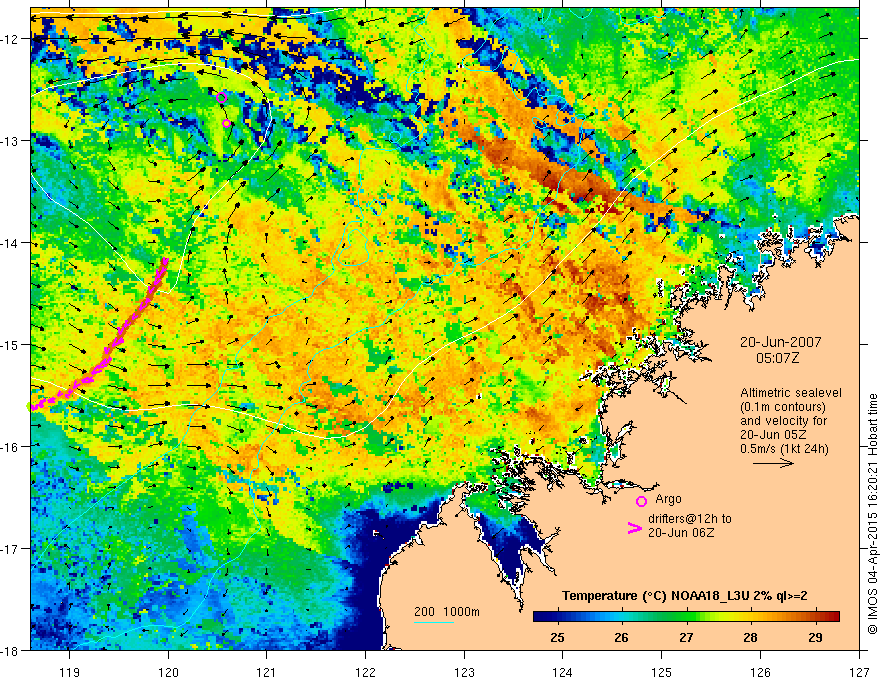The image size is (880, 680).
Task: Click the (0.1m contours) text
Action: (783, 407)
